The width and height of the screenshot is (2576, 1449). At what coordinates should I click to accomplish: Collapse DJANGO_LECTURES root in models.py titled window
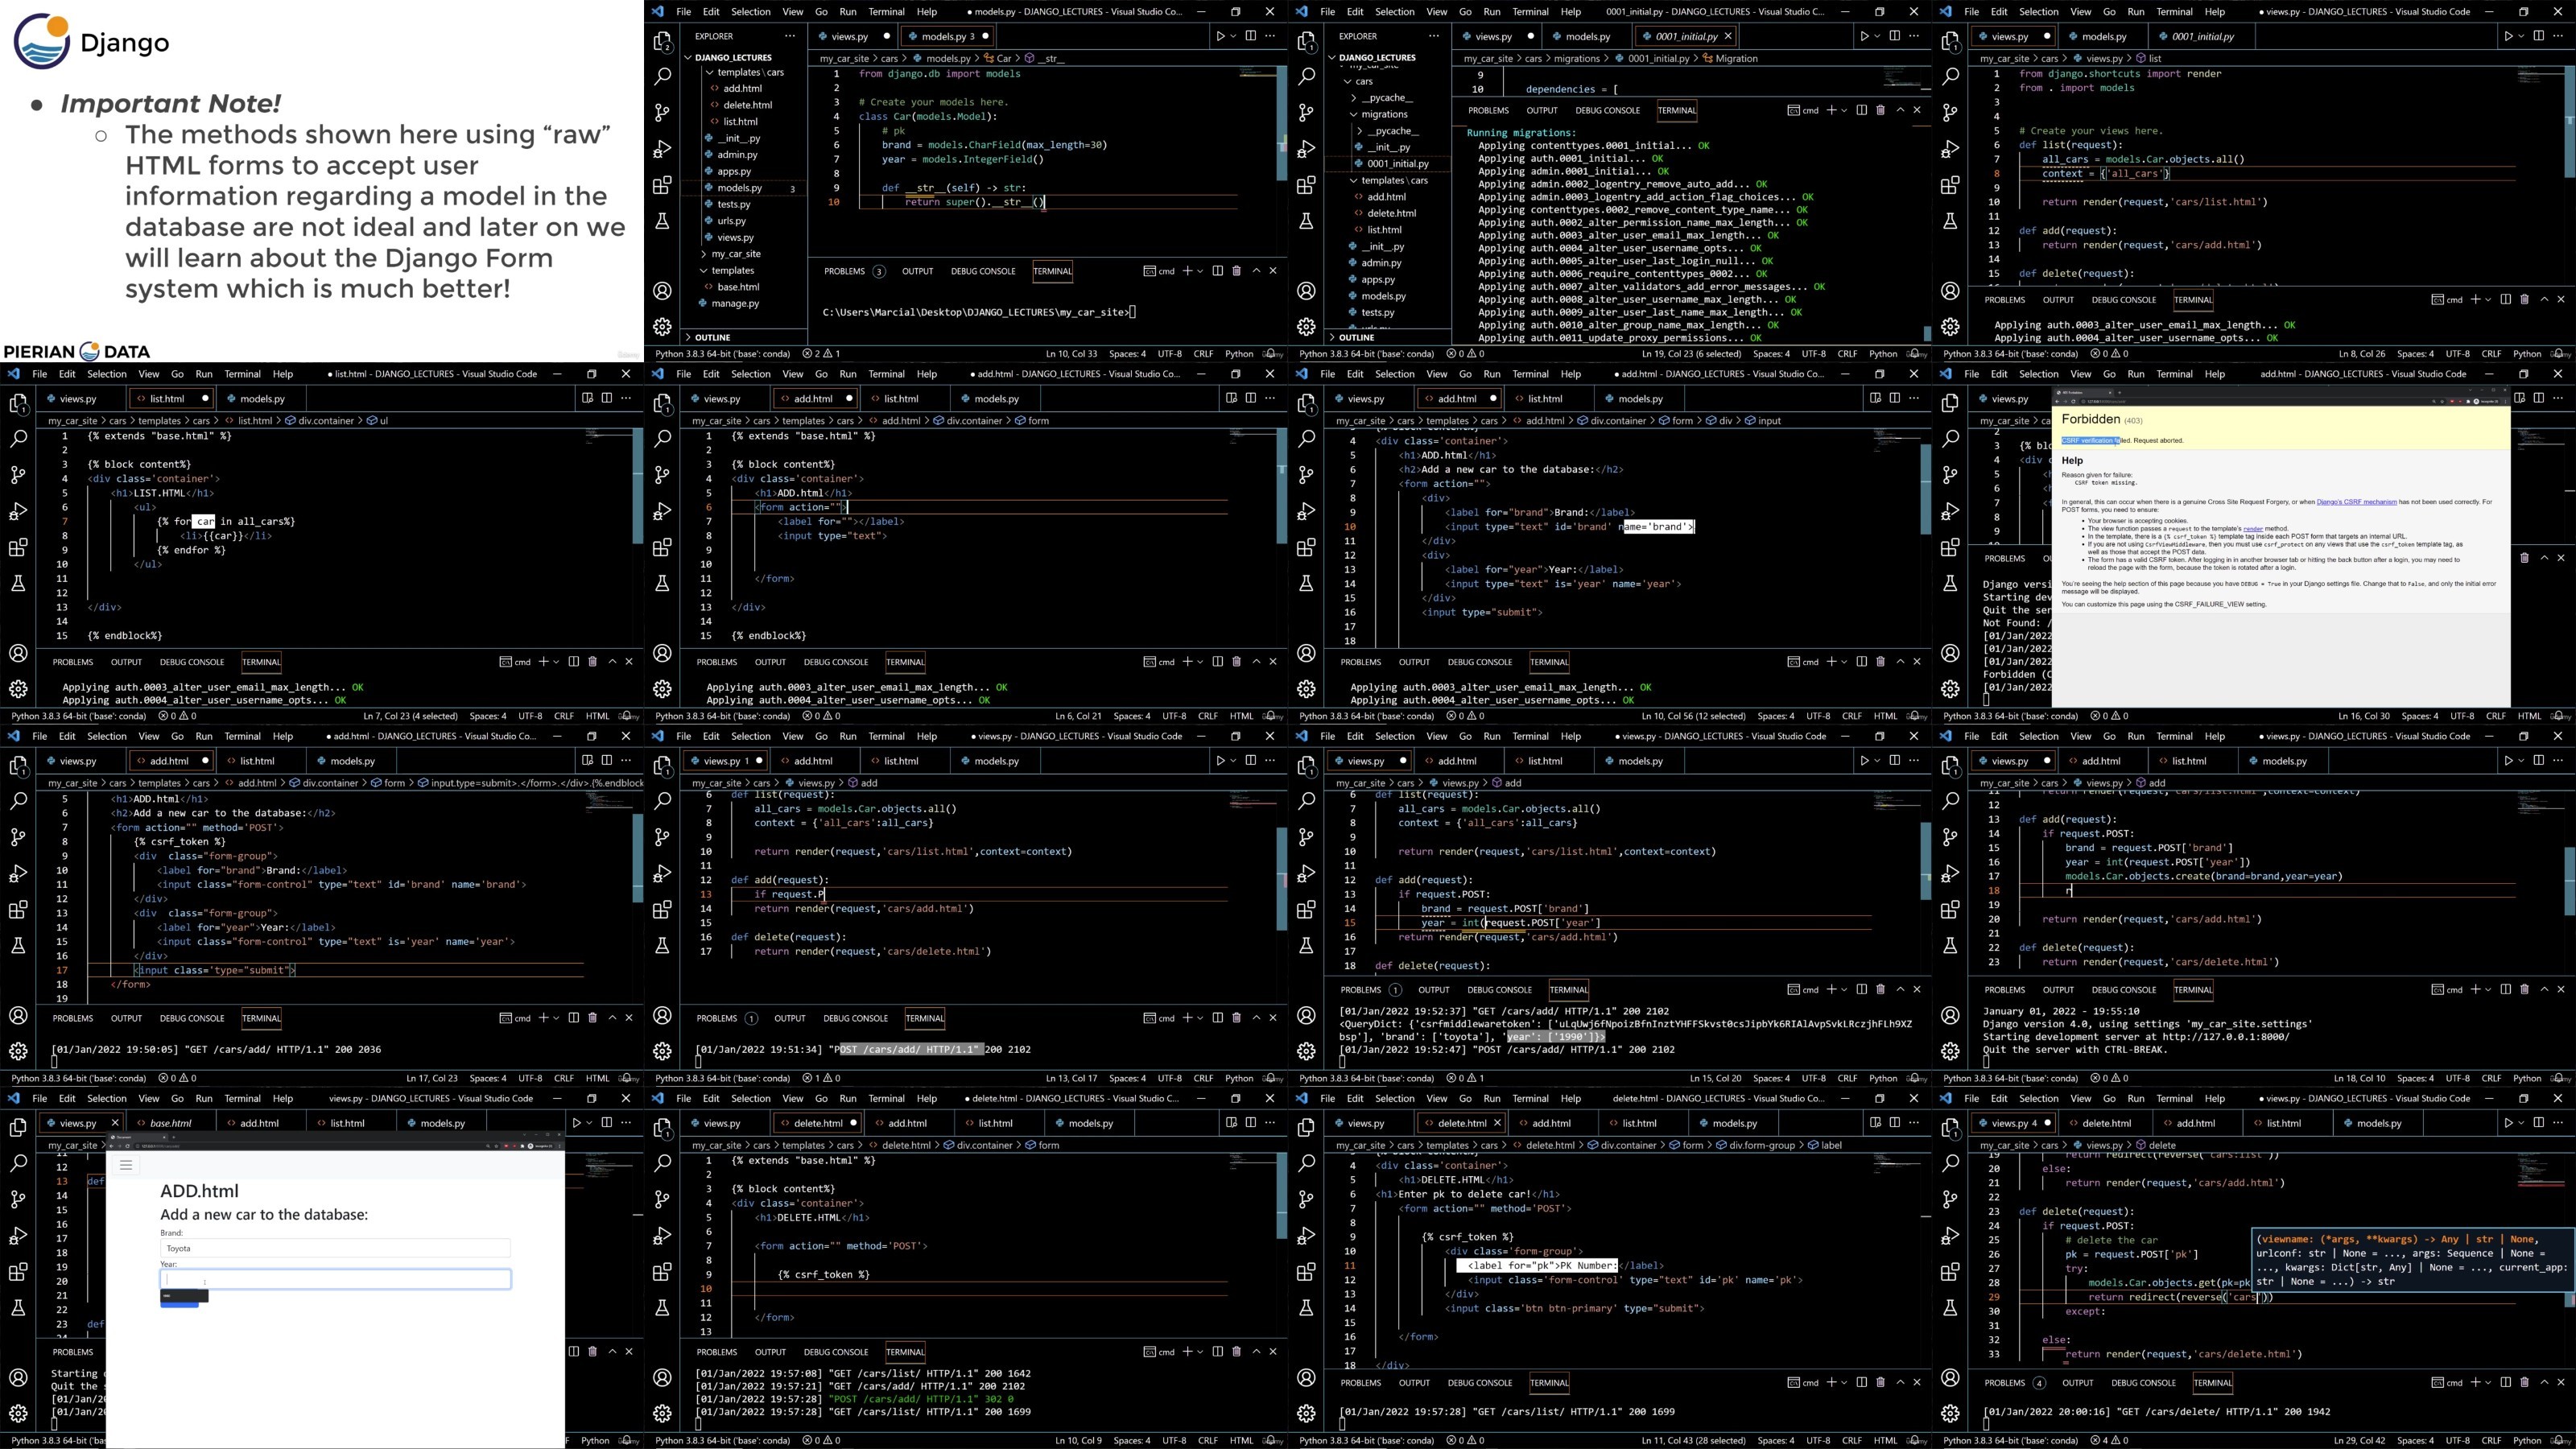[x=688, y=58]
